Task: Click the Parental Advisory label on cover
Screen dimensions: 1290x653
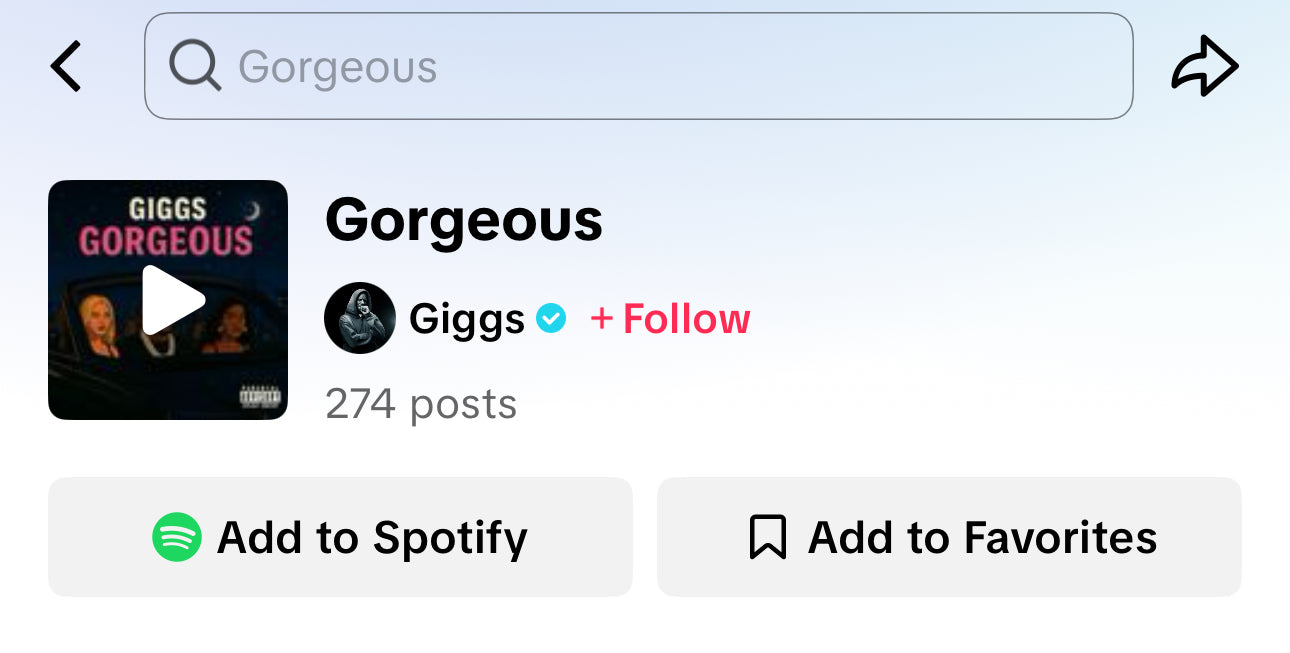Action: tap(259, 397)
